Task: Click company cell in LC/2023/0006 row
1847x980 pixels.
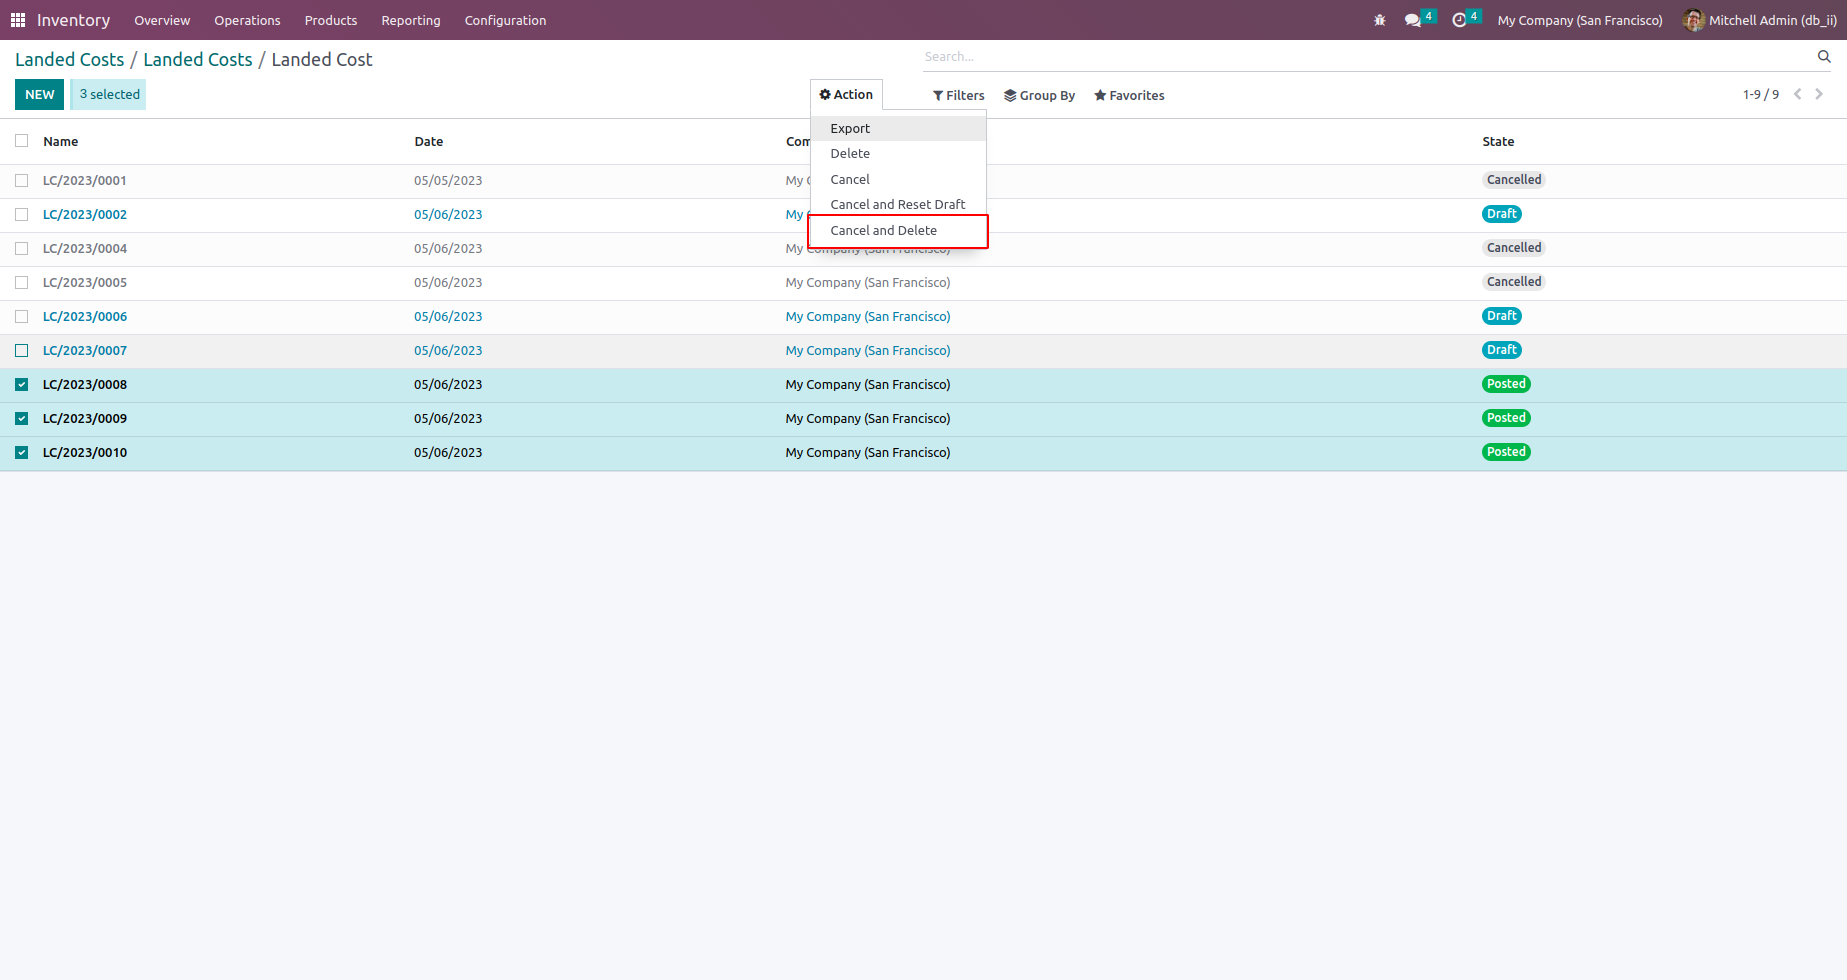Action: tap(868, 317)
